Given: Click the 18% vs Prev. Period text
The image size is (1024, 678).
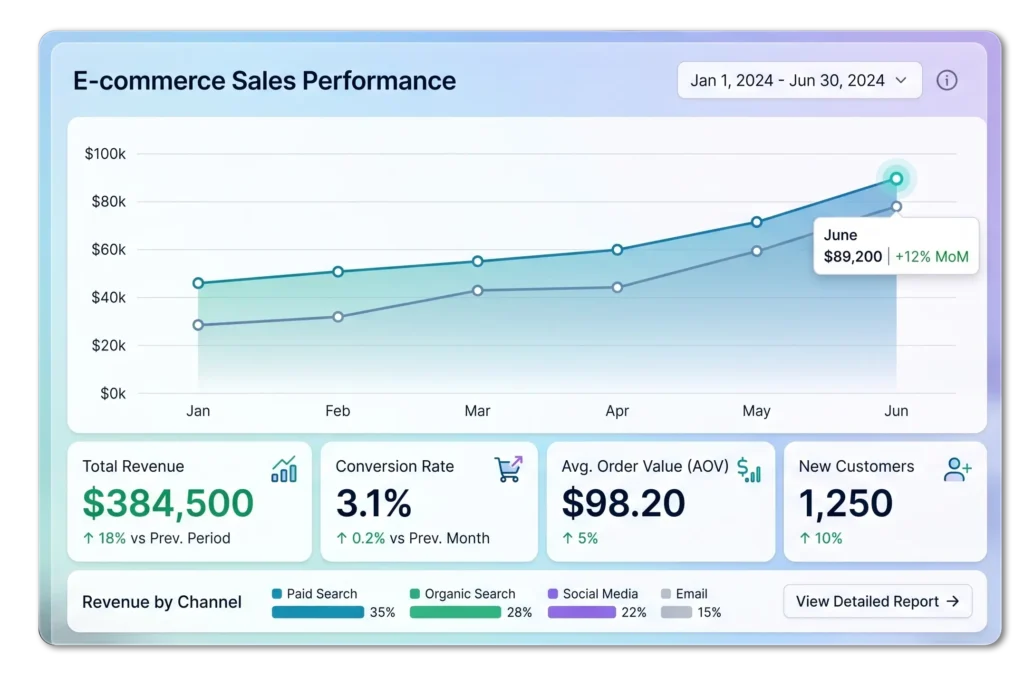Looking at the screenshot, I should tap(165, 538).
